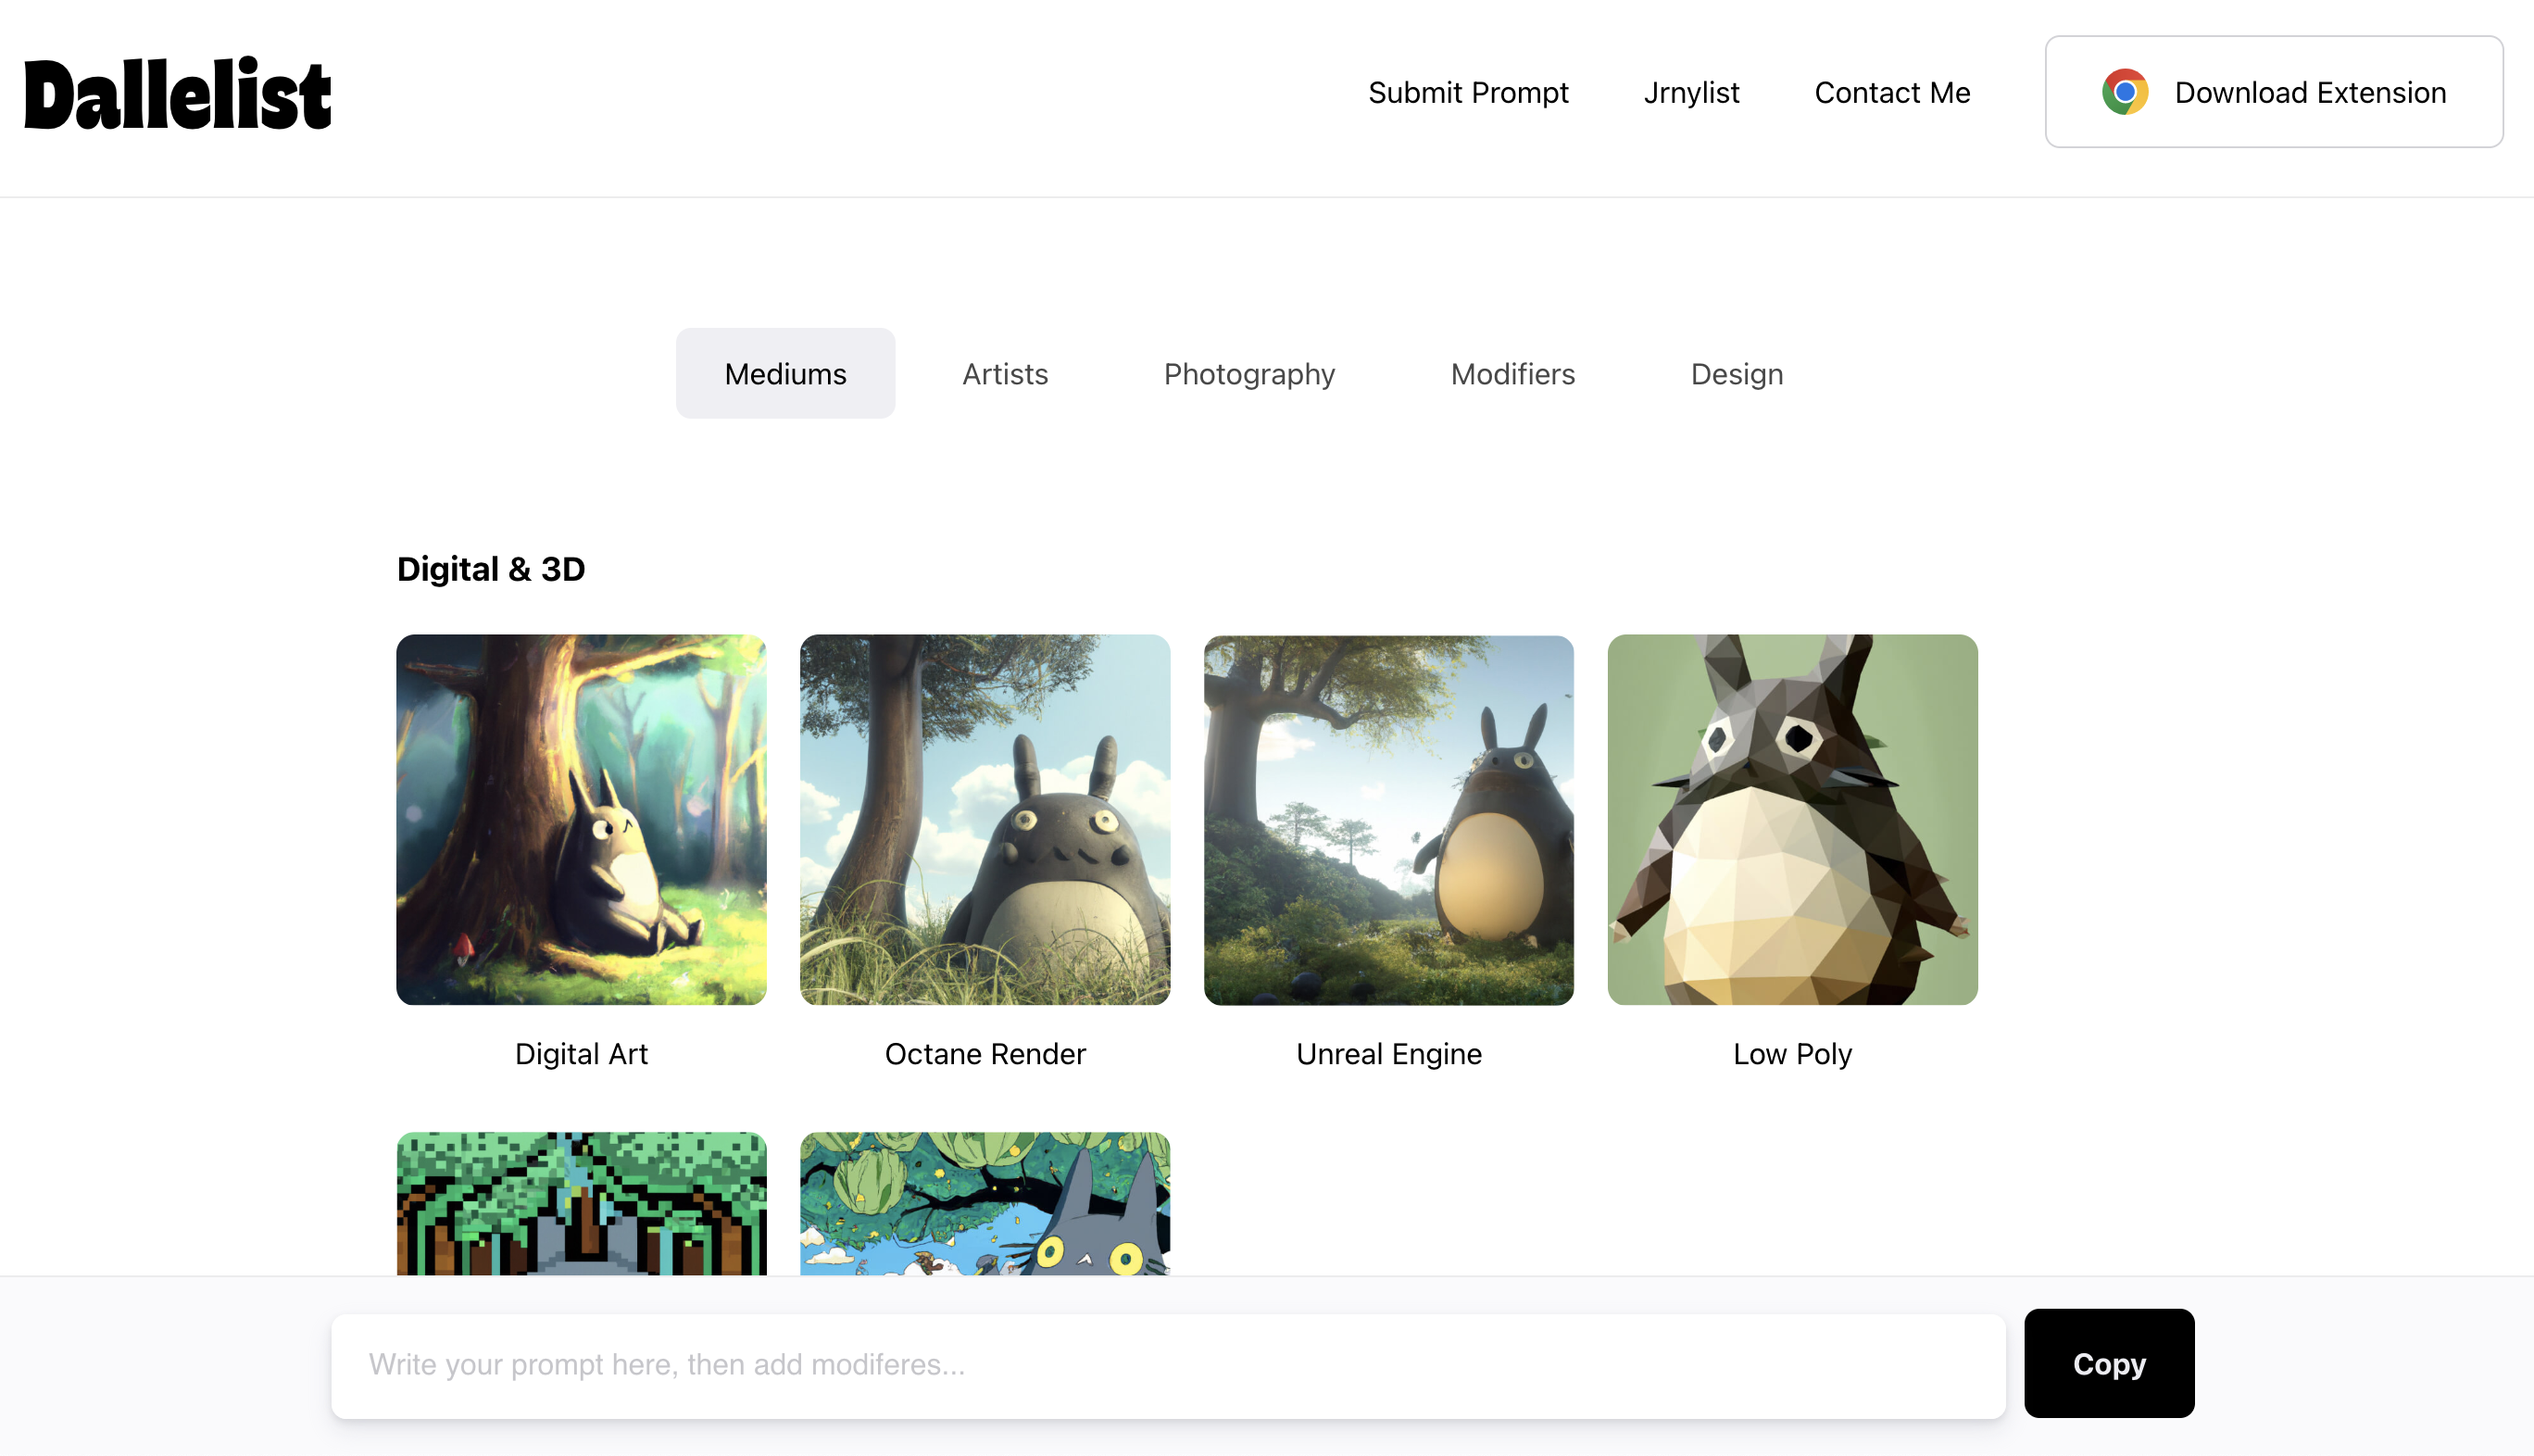The image size is (2534, 1456).
Task: Select the blue-sky cartoon Totoro thumbnail
Action: [985, 1203]
